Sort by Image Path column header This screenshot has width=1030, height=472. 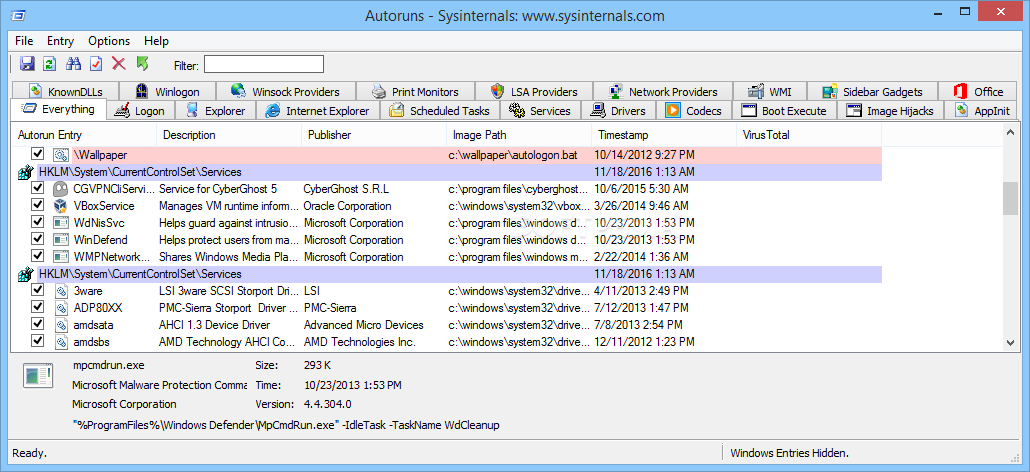click(x=520, y=135)
